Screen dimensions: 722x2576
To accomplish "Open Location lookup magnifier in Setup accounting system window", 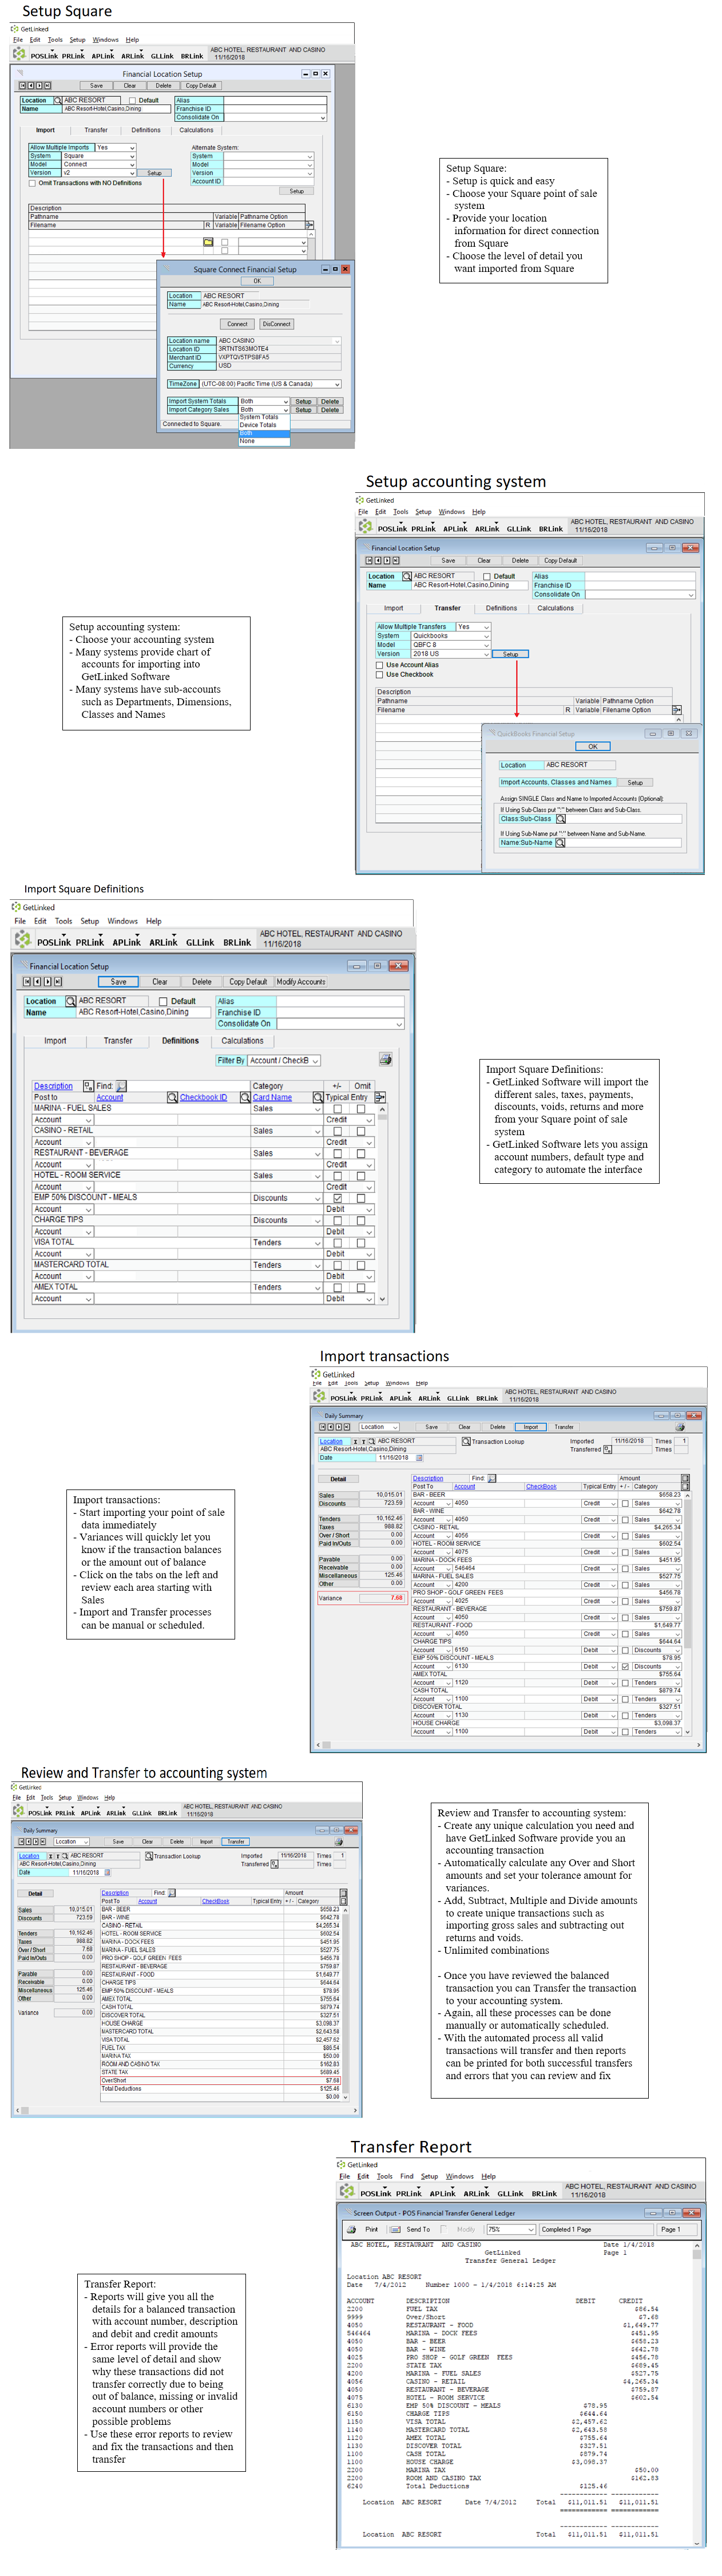I will [x=407, y=576].
